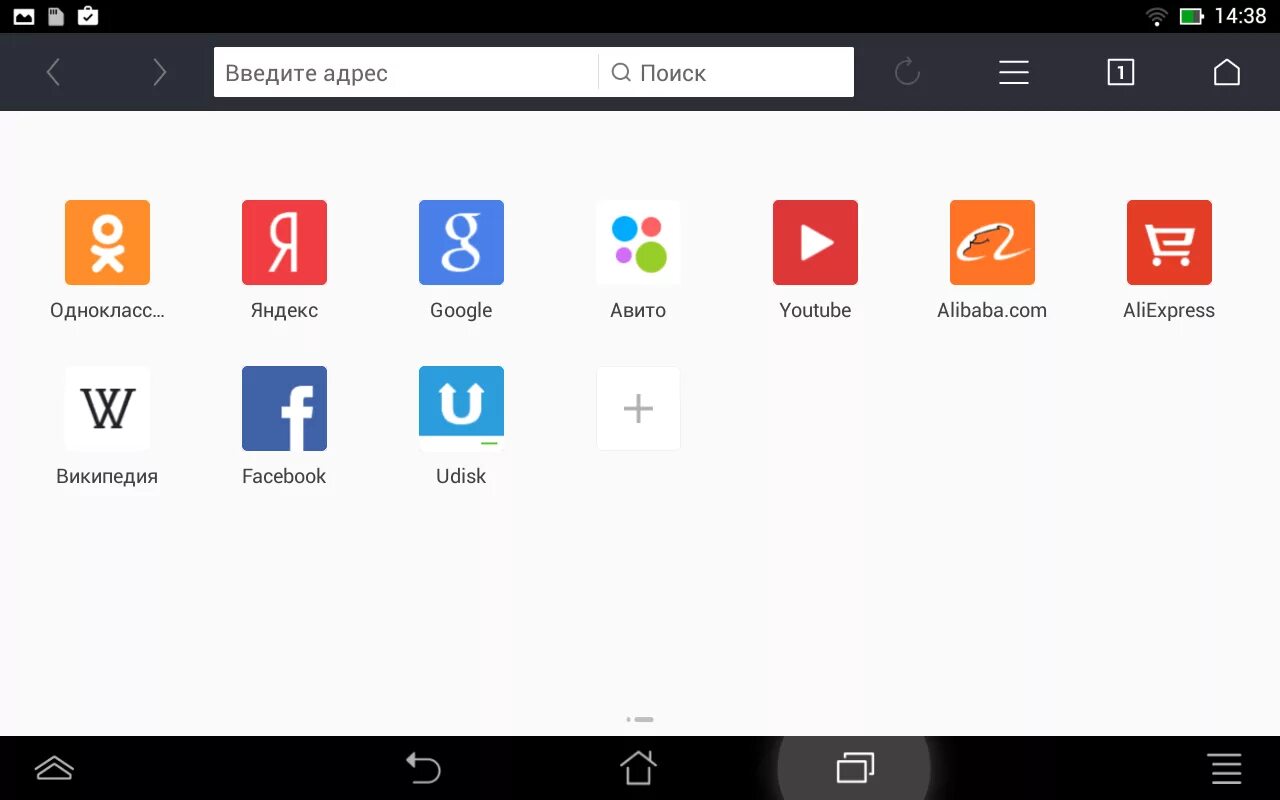Open the Android system menu button at bottom right
The height and width of the screenshot is (800, 1280).
[1226, 768]
